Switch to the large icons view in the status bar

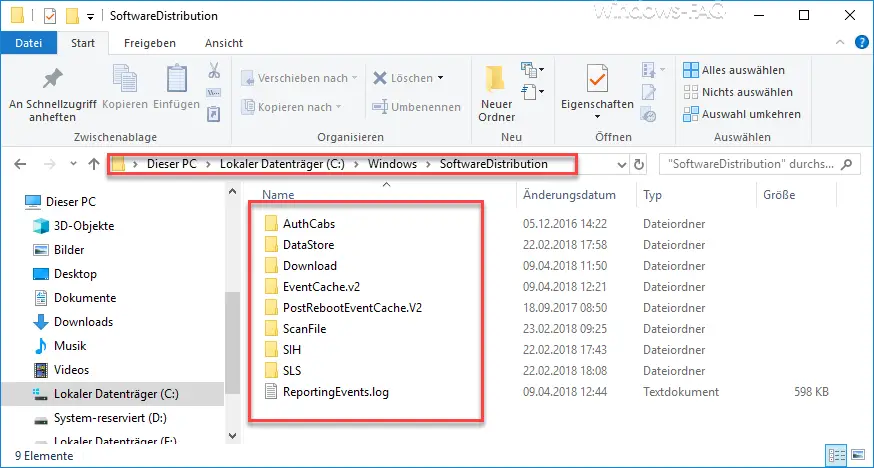(857, 454)
